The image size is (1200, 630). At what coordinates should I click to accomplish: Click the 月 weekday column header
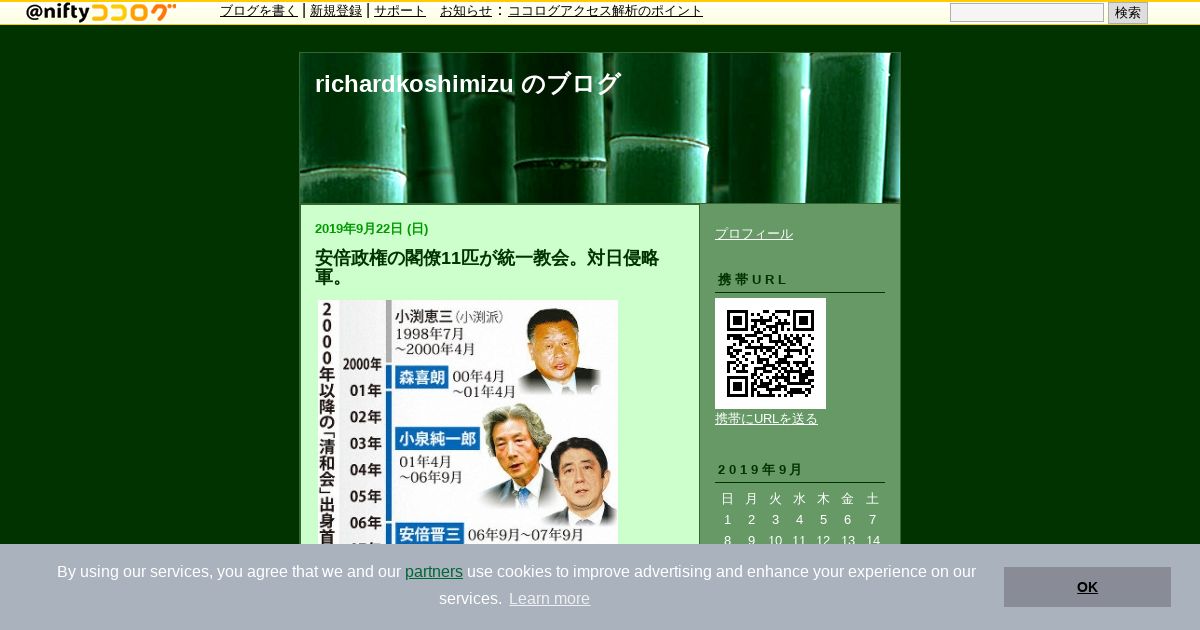[x=751, y=499]
